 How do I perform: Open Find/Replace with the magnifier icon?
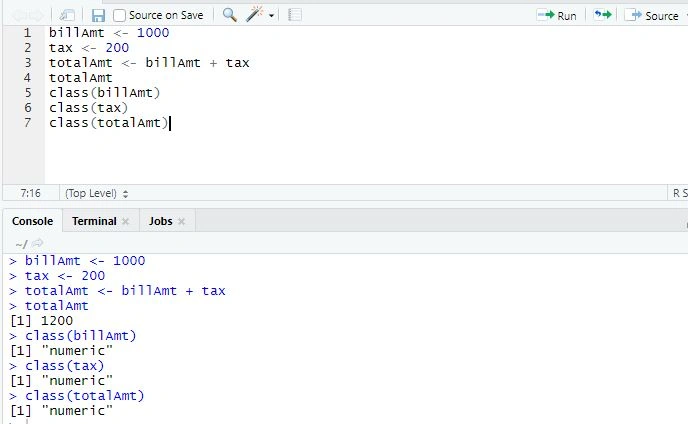pos(229,15)
